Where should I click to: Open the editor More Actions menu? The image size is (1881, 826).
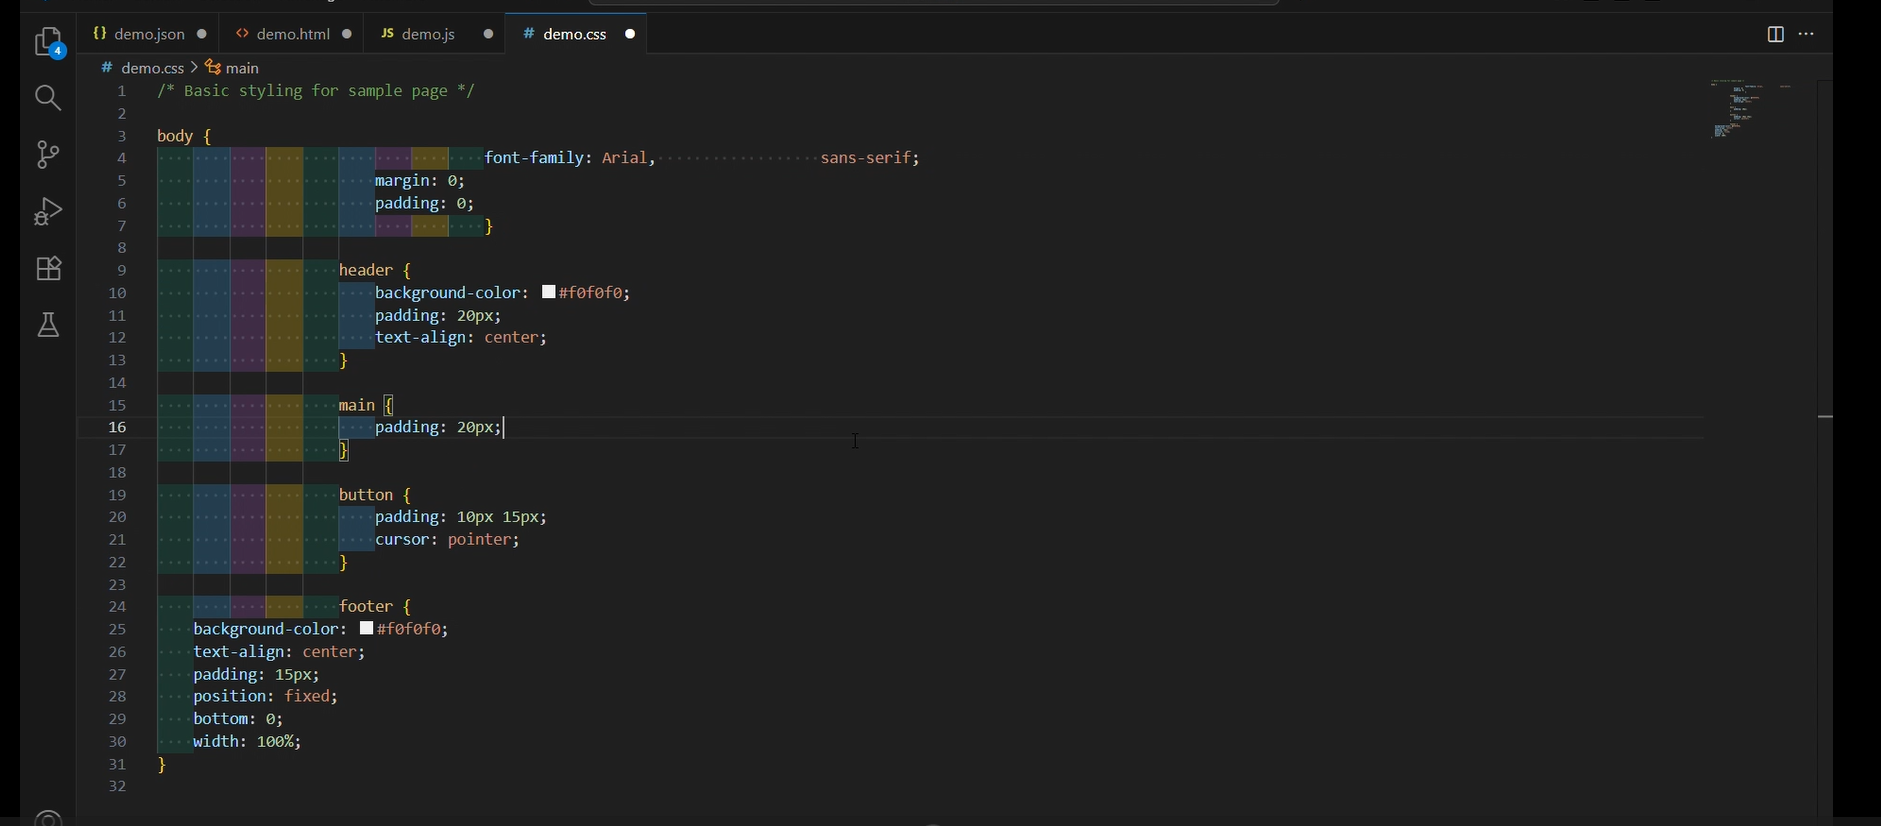1807,34
